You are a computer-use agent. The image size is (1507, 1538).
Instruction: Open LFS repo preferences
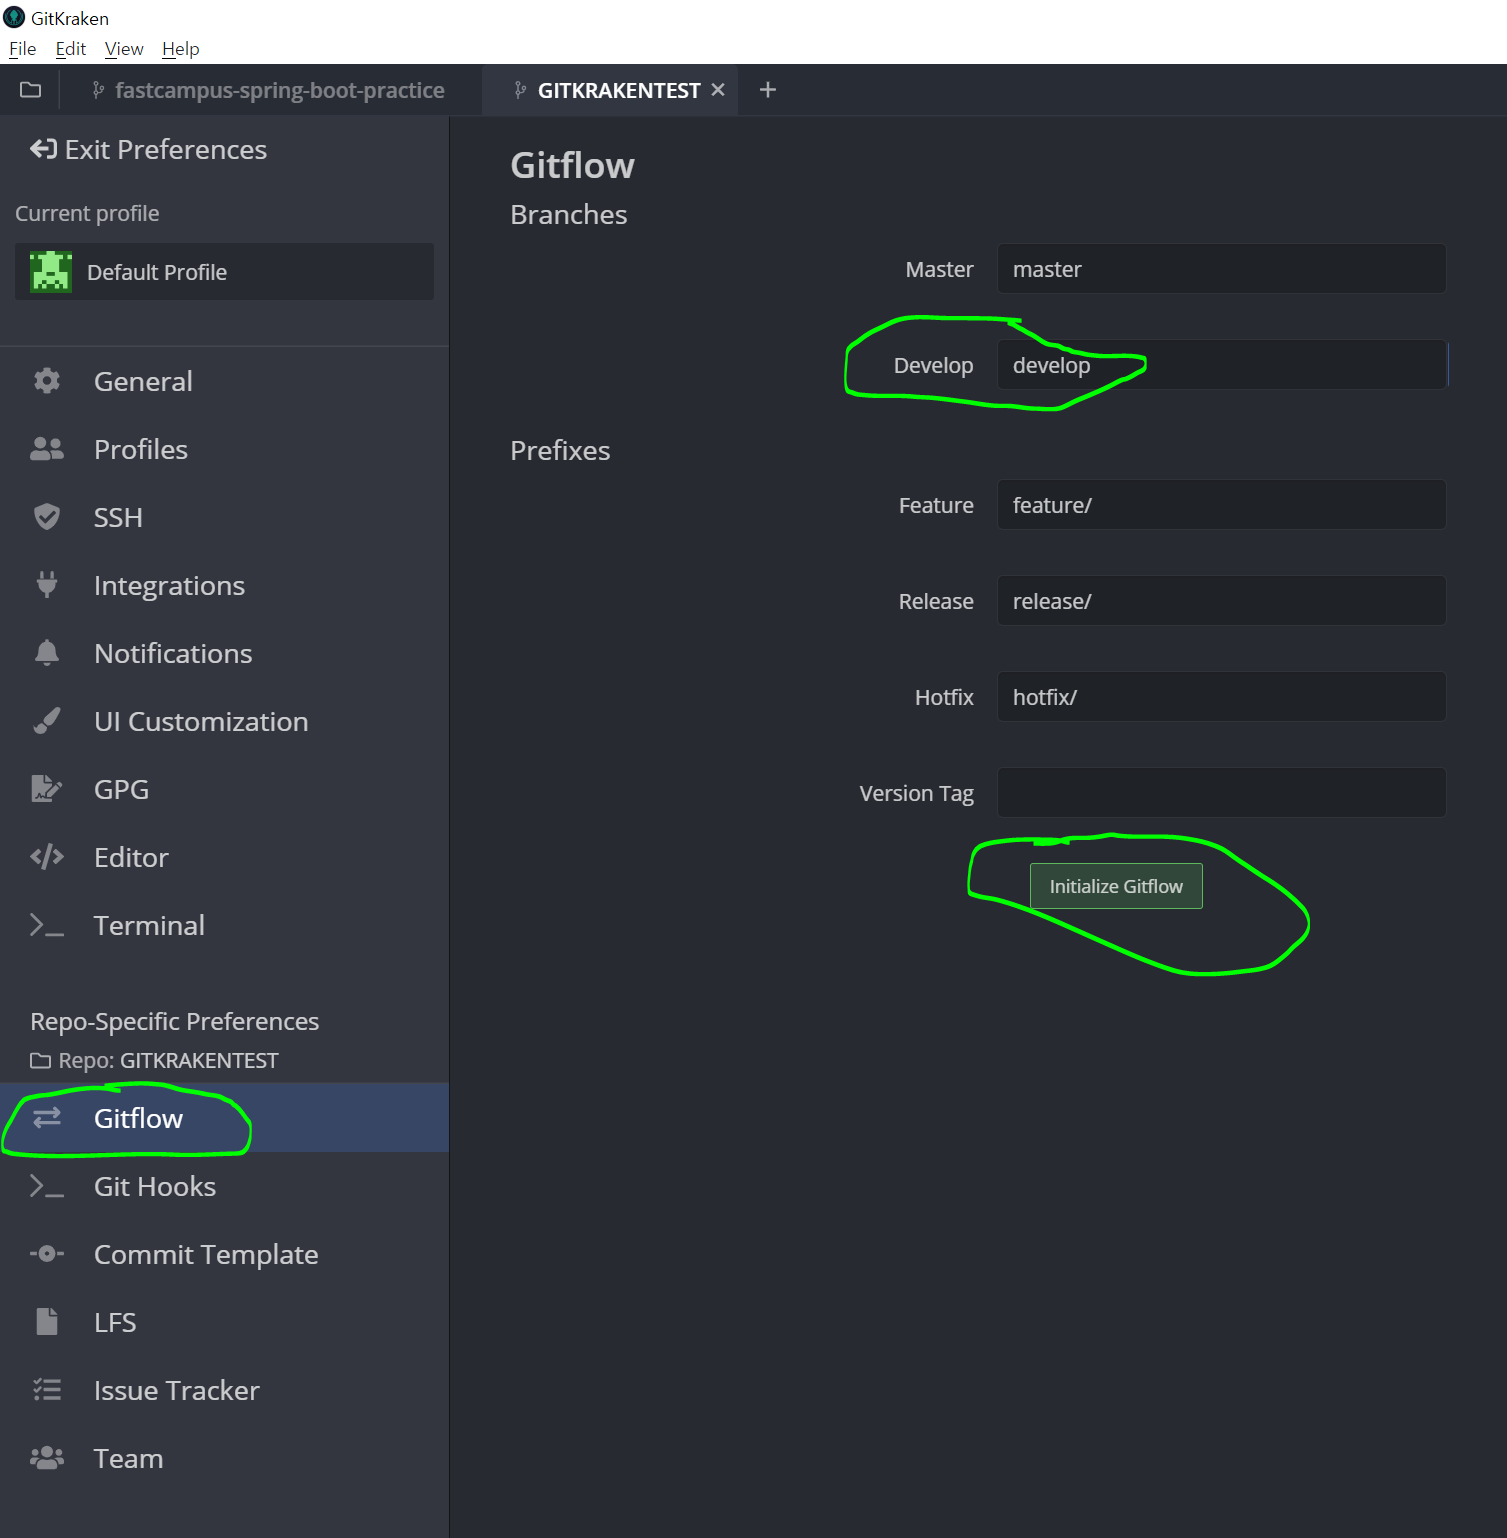tap(224, 1322)
